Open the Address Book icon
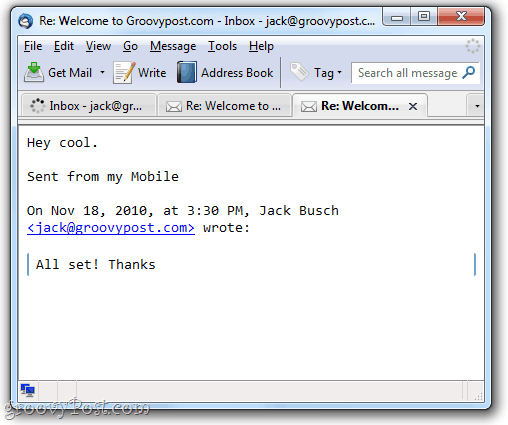This screenshot has height=425, width=508. (x=186, y=72)
